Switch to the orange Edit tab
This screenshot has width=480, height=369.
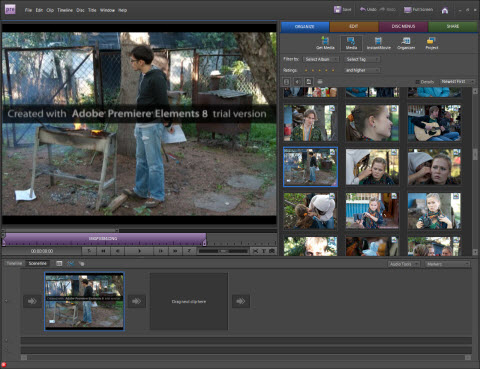(354, 26)
